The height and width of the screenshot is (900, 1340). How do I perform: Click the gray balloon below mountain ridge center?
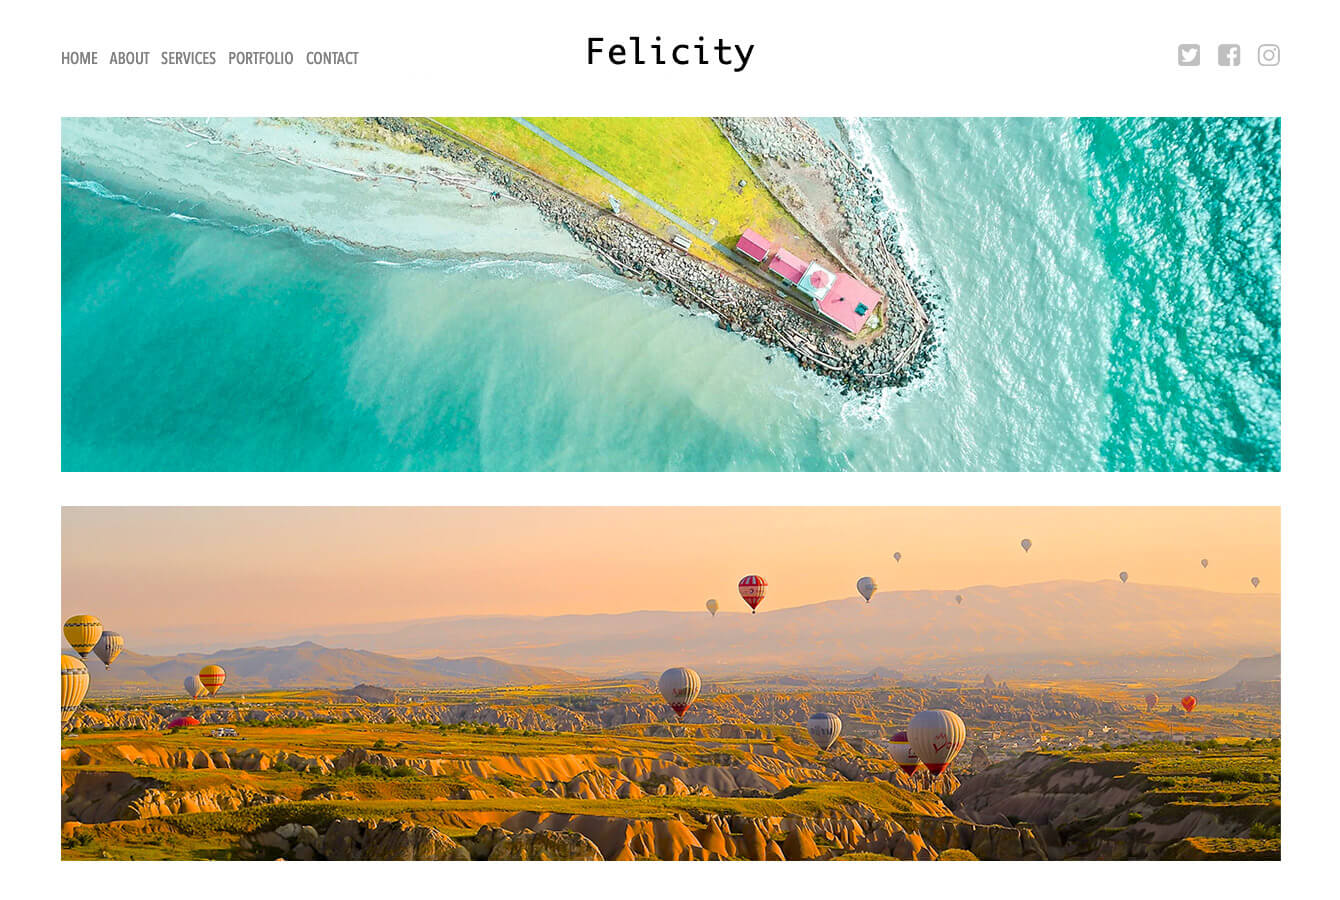pos(679,691)
